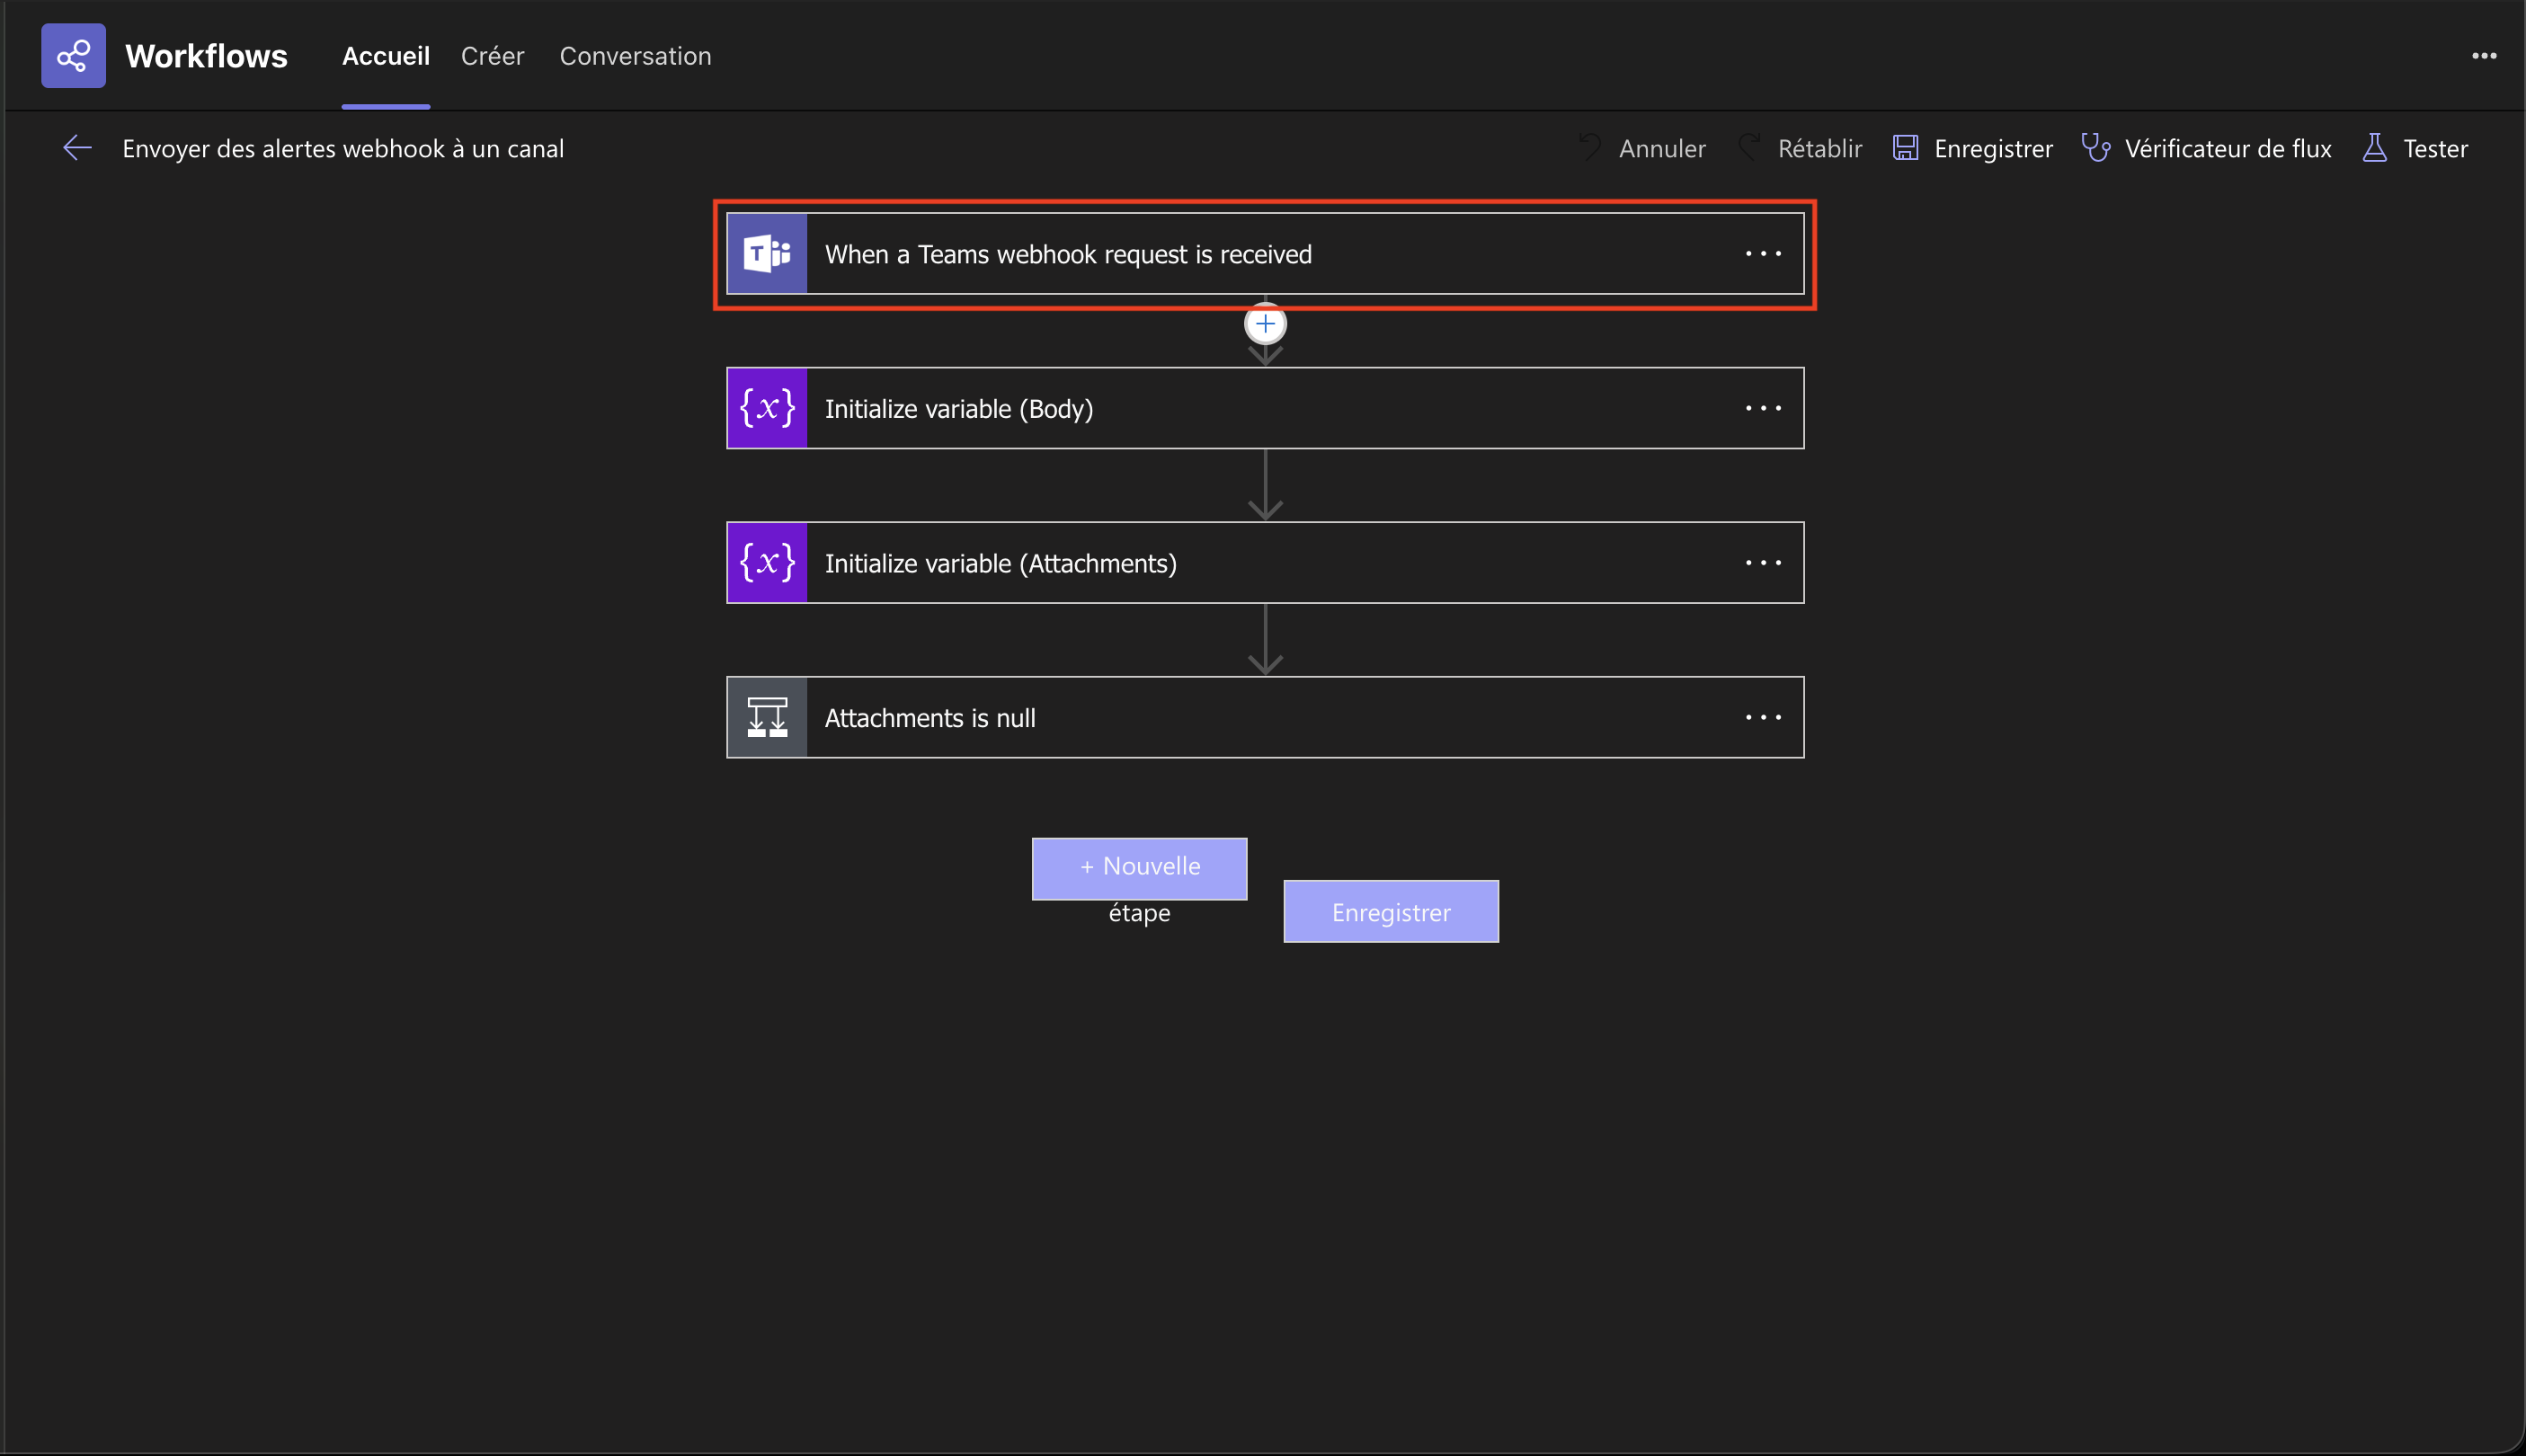The width and height of the screenshot is (2526, 1456).
Task: Click the plus insert-step button below trigger
Action: point(1265,324)
